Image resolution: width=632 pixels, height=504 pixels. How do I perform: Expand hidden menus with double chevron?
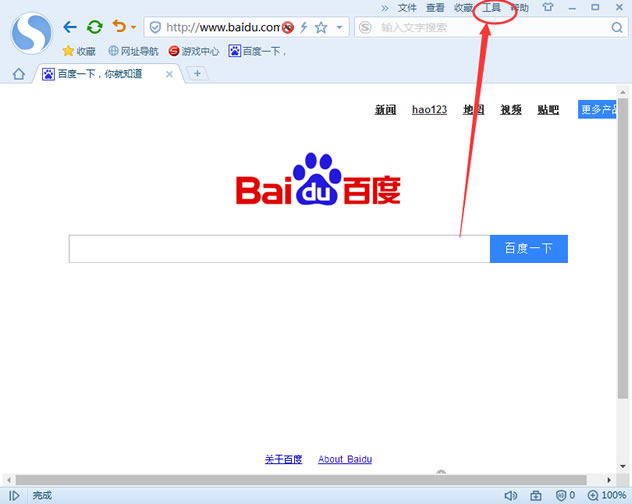(x=385, y=8)
